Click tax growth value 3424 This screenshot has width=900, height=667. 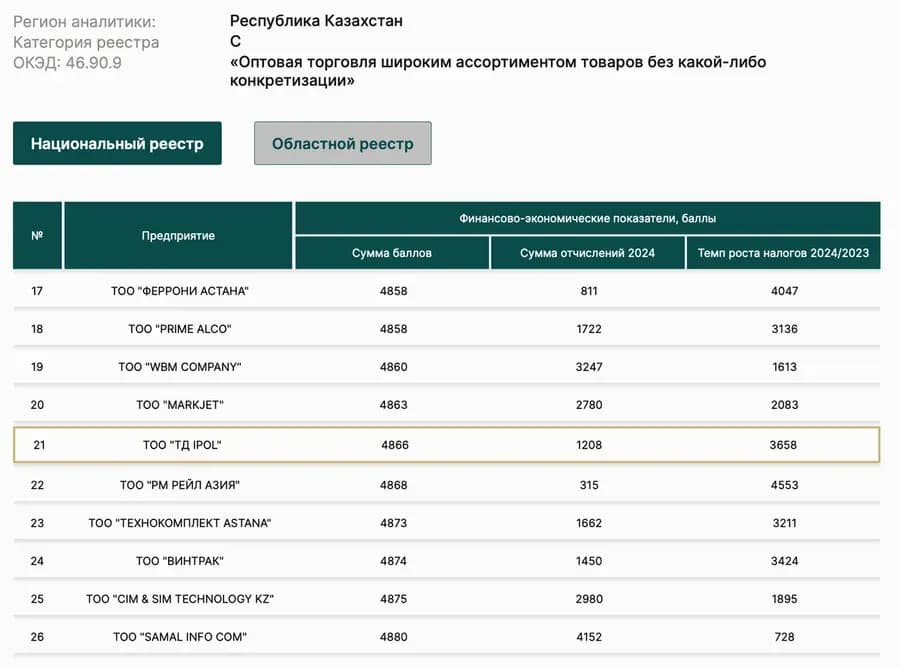click(x=785, y=561)
